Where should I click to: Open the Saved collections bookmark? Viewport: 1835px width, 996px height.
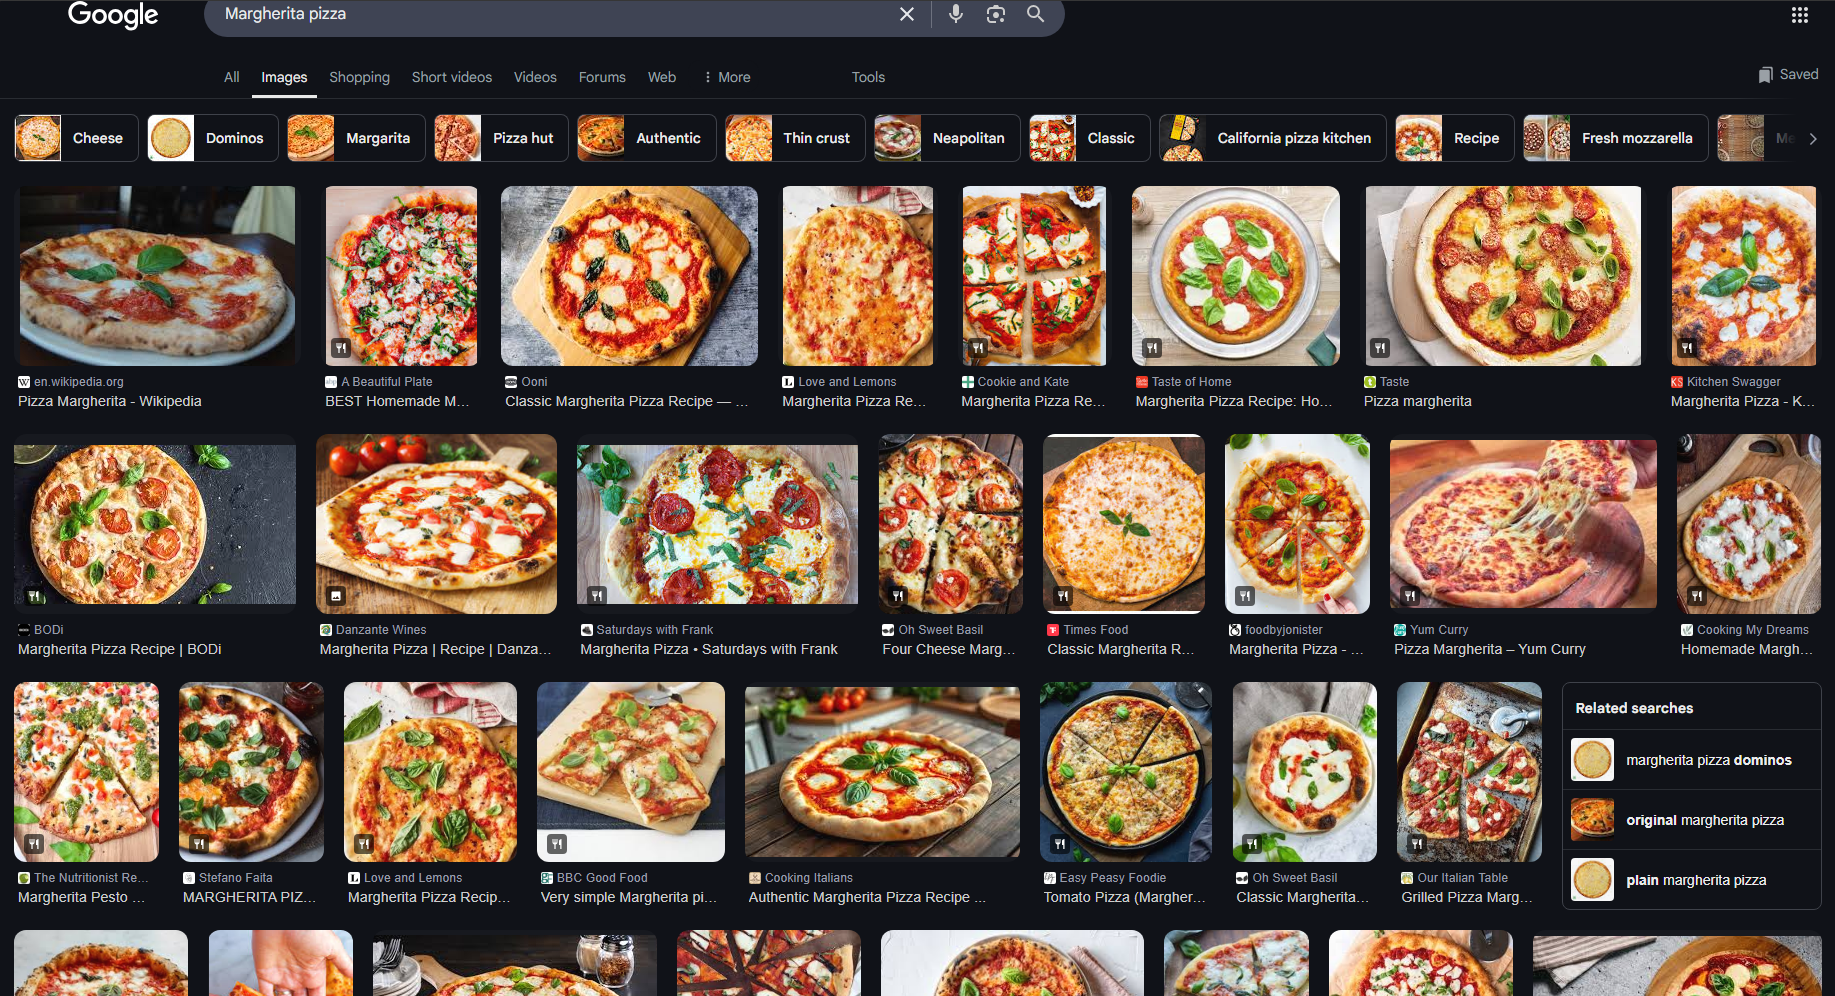[x=1789, y=74]
